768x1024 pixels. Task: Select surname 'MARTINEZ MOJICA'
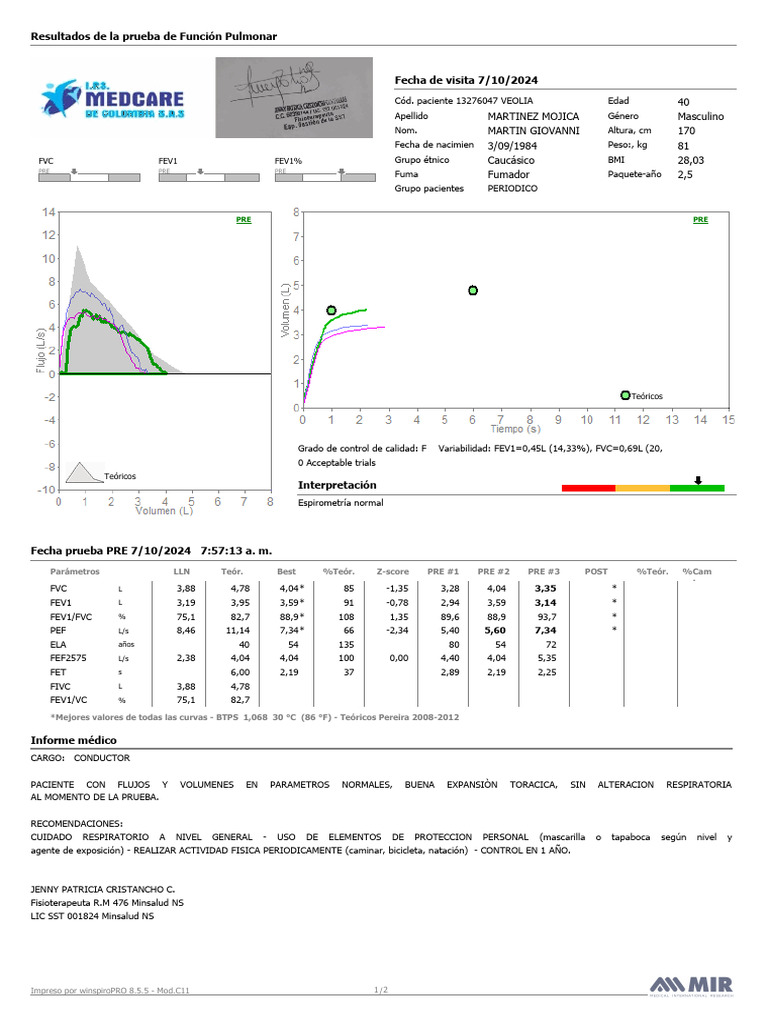click(x=534, y=116)
